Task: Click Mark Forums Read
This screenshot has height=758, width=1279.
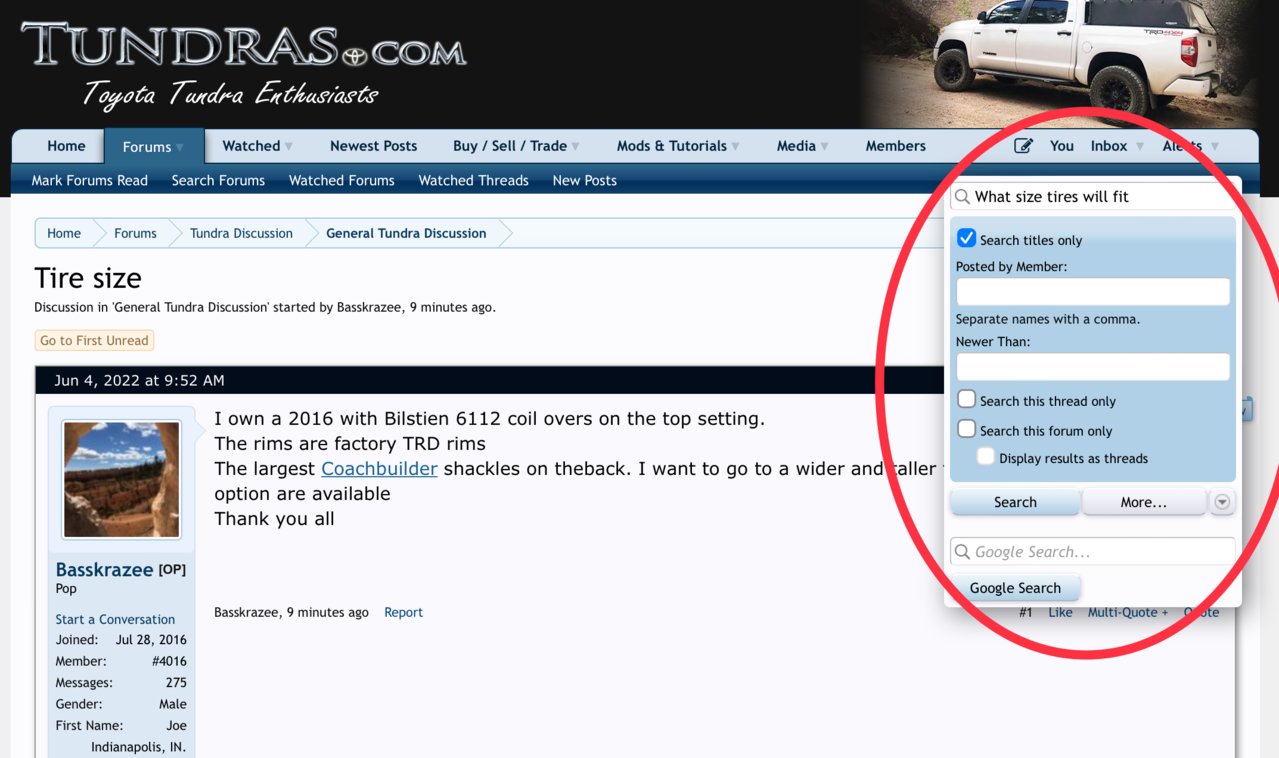Action: pyautogui.click(x=89, y=181)
